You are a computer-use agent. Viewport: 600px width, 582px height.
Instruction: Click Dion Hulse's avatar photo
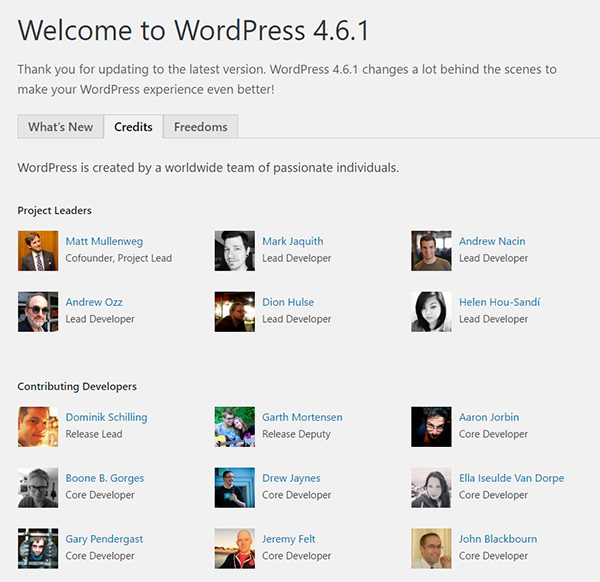point(235,311)
